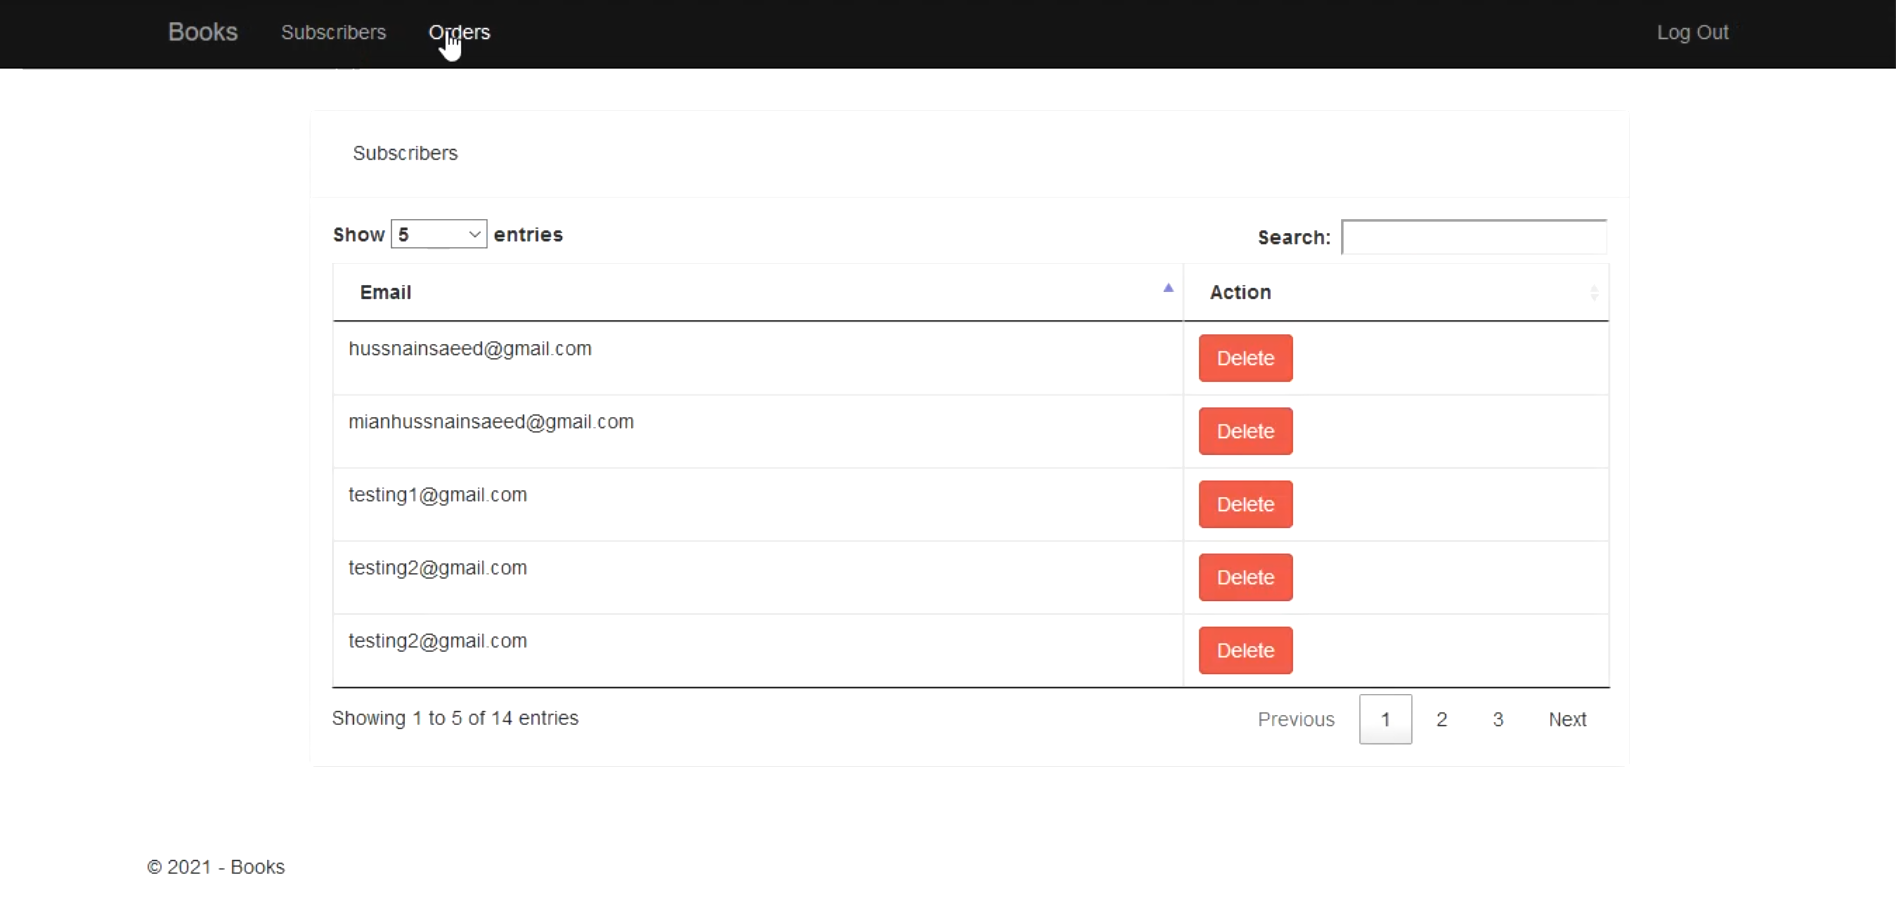Image resolution: width=1896 pixels, height=915 pixels.
Task: Open the Show entries dropdown
Action: (x=438, y=234)
